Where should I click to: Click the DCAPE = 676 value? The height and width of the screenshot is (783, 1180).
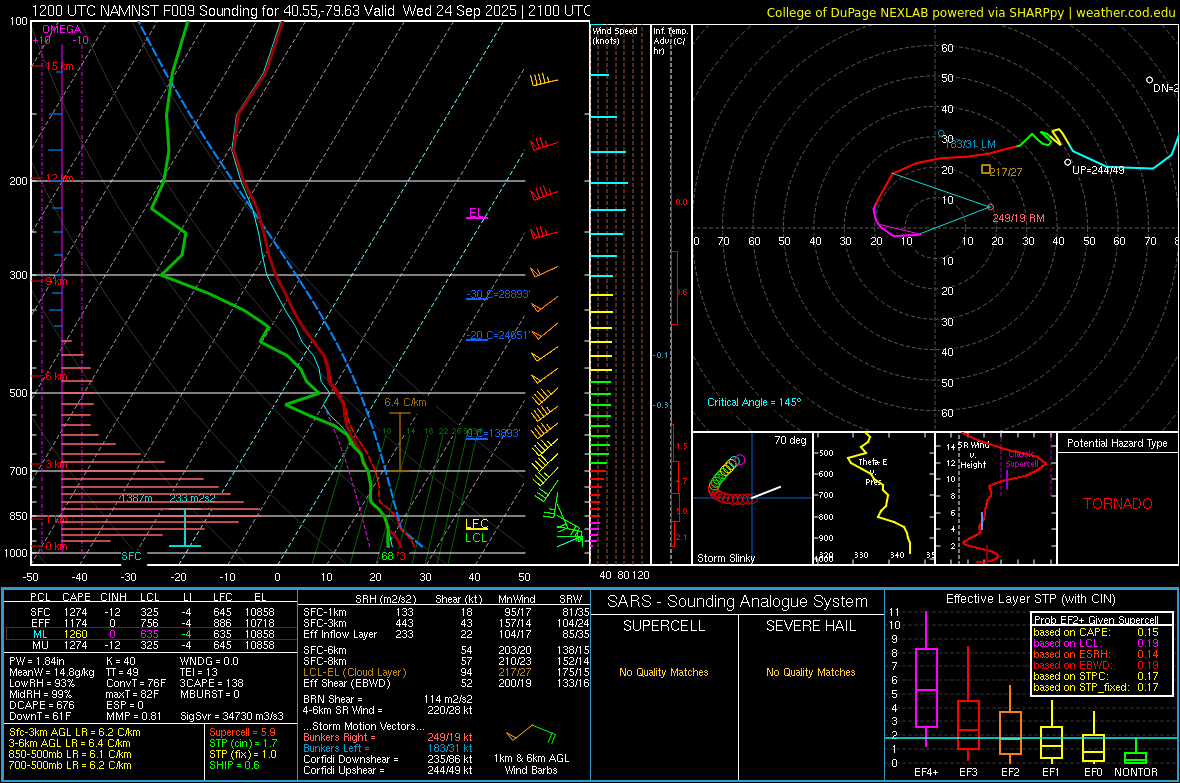[x=42, y=705]
